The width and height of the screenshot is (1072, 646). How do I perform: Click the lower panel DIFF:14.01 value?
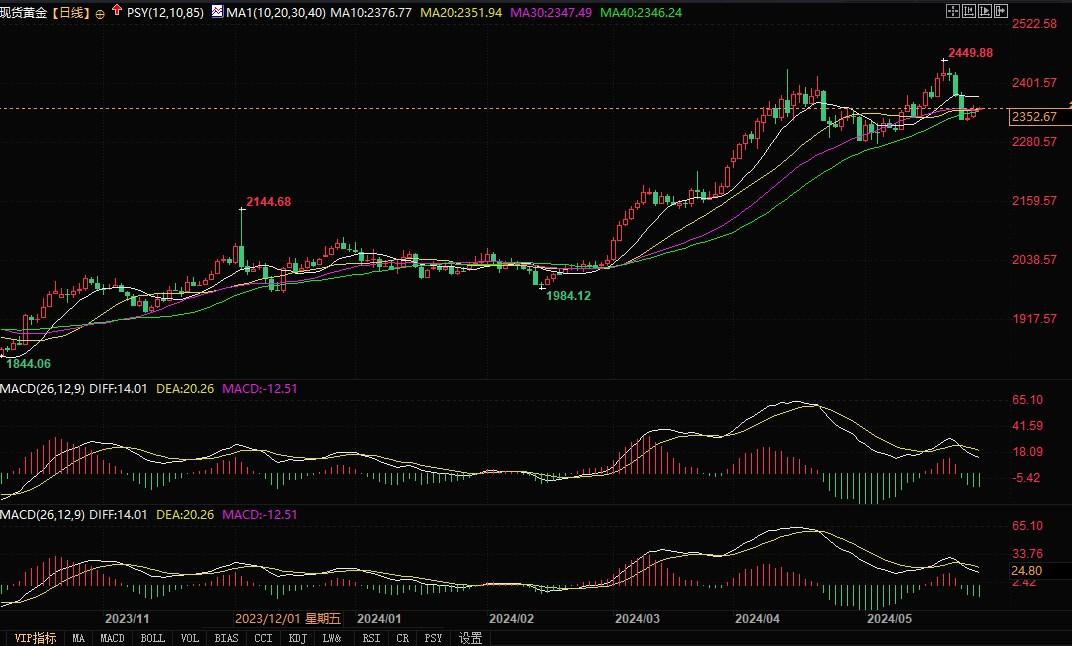[x=118, y=514]
